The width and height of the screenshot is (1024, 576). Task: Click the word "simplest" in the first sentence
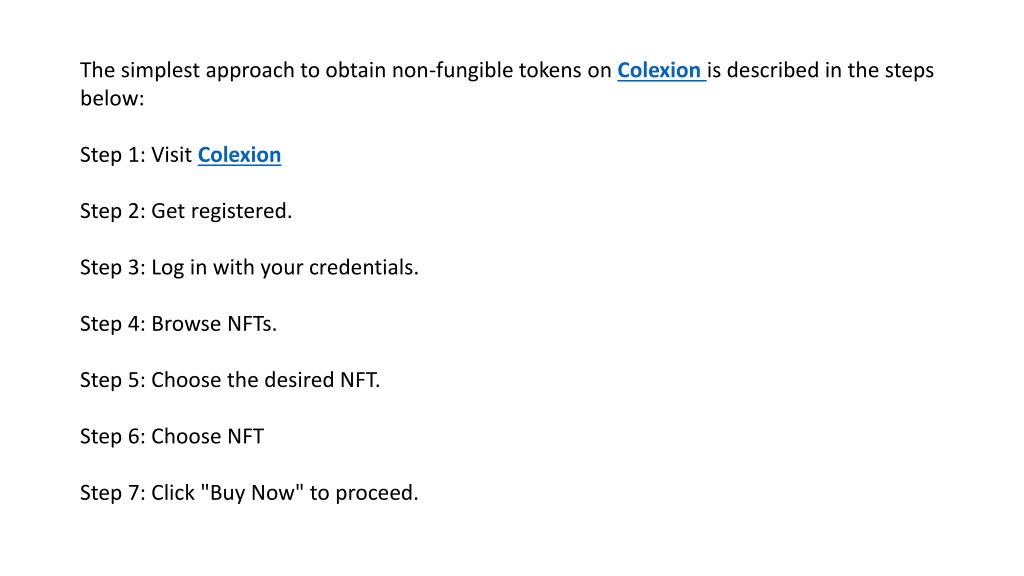[160, 71]
